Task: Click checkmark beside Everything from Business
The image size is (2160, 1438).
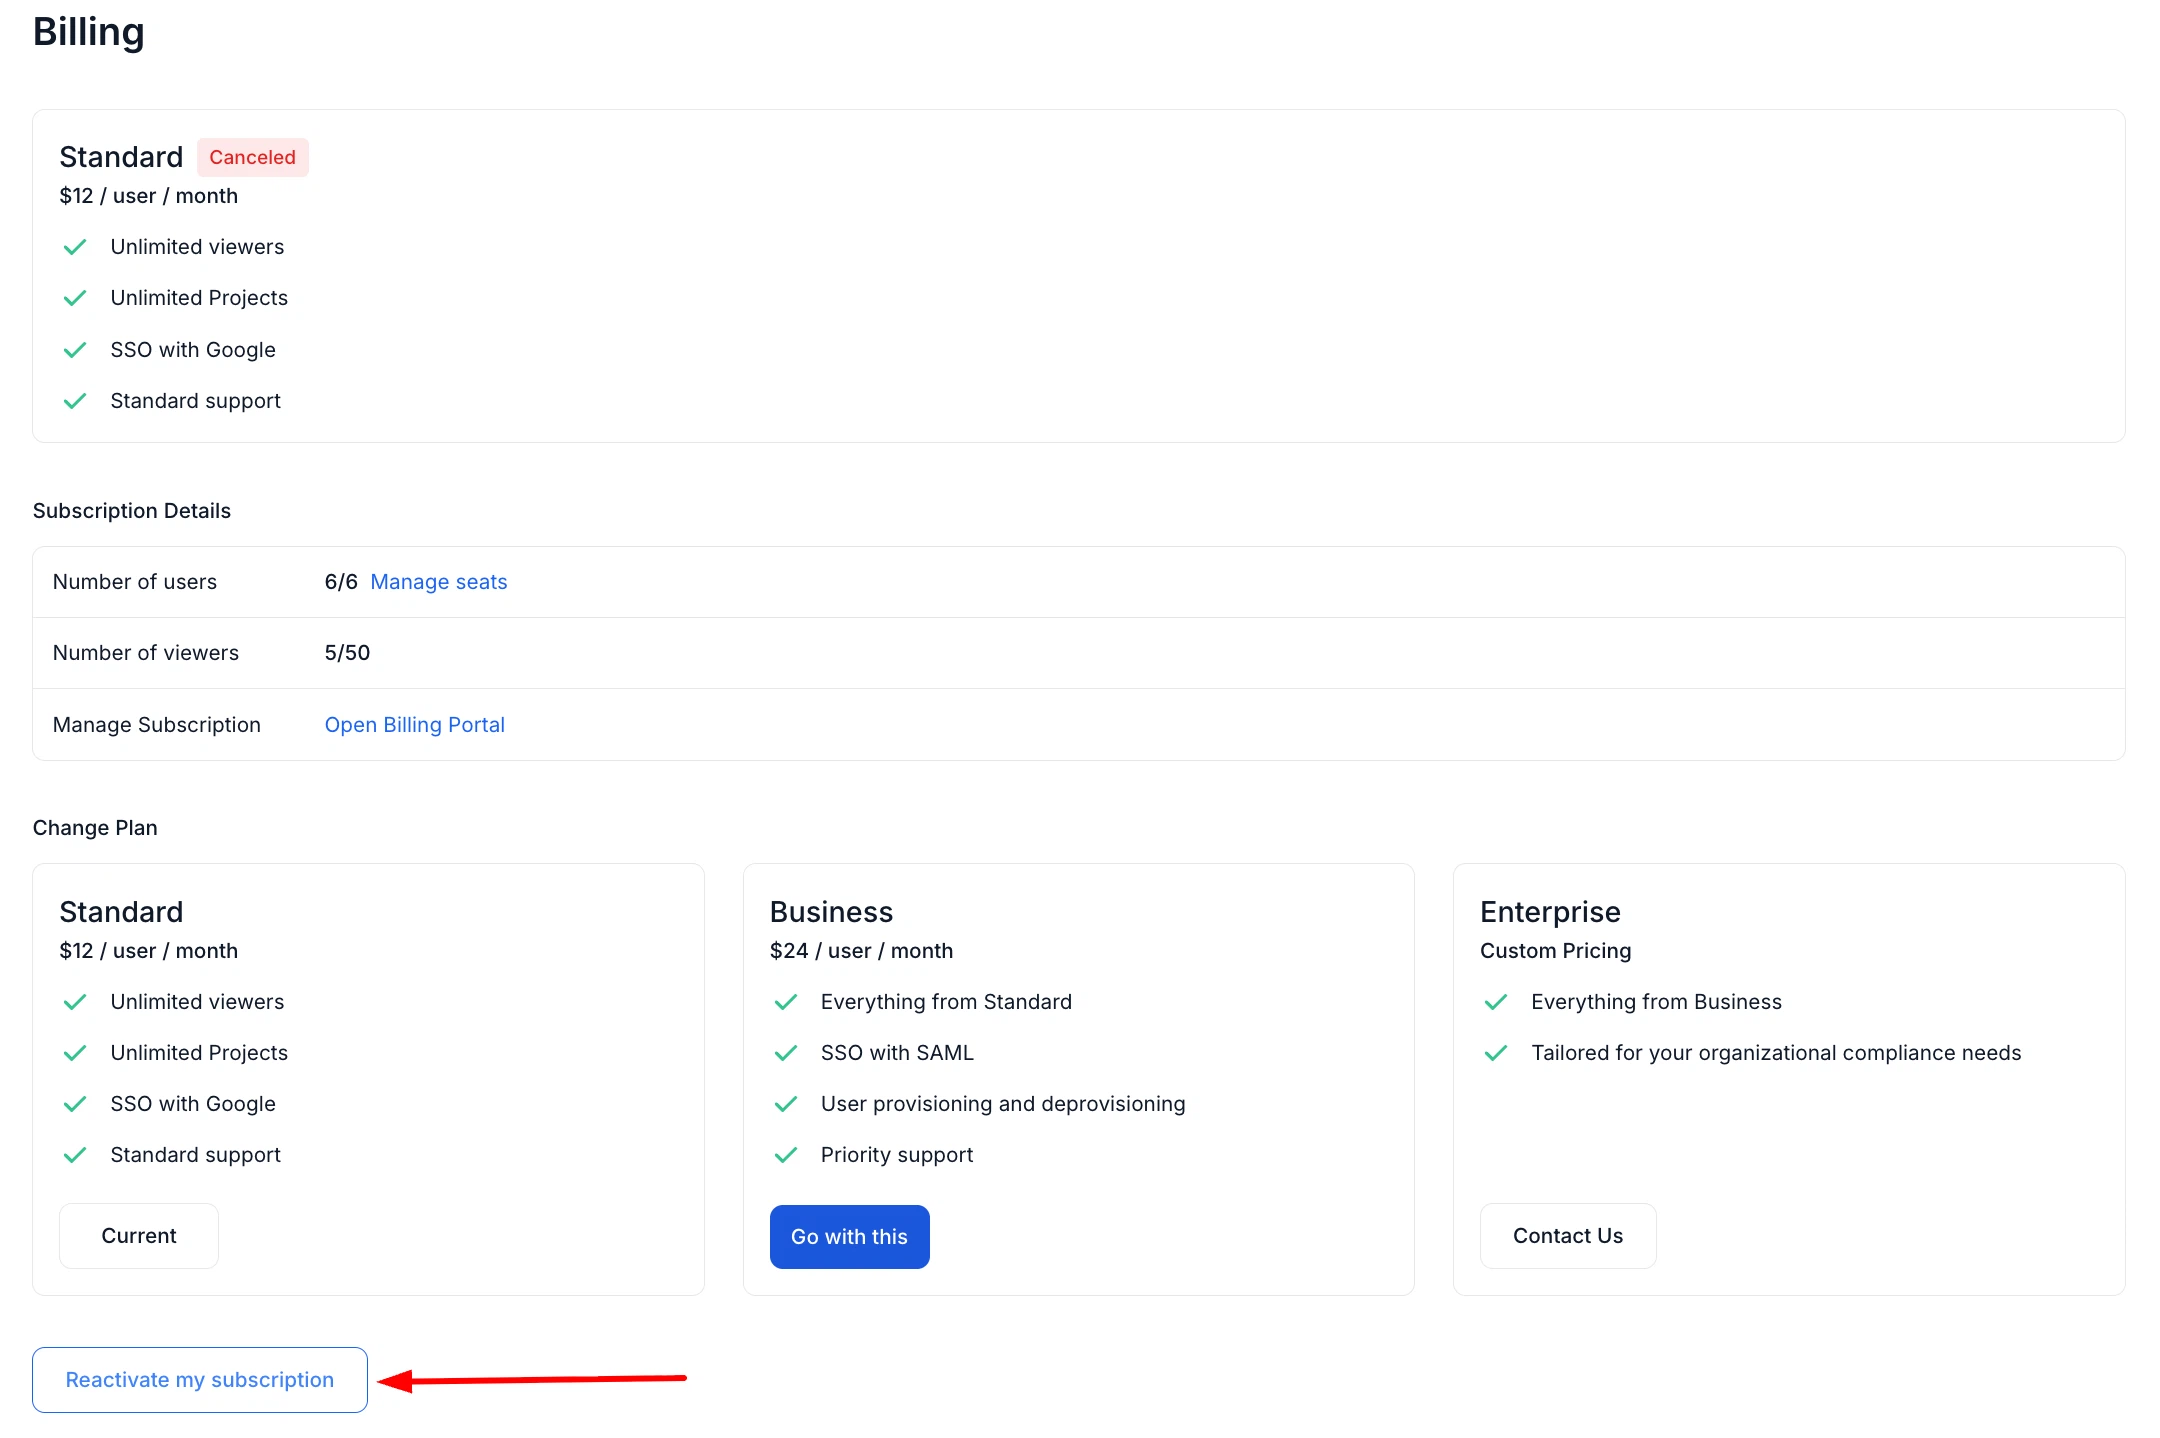Action: [1496, 1002]
